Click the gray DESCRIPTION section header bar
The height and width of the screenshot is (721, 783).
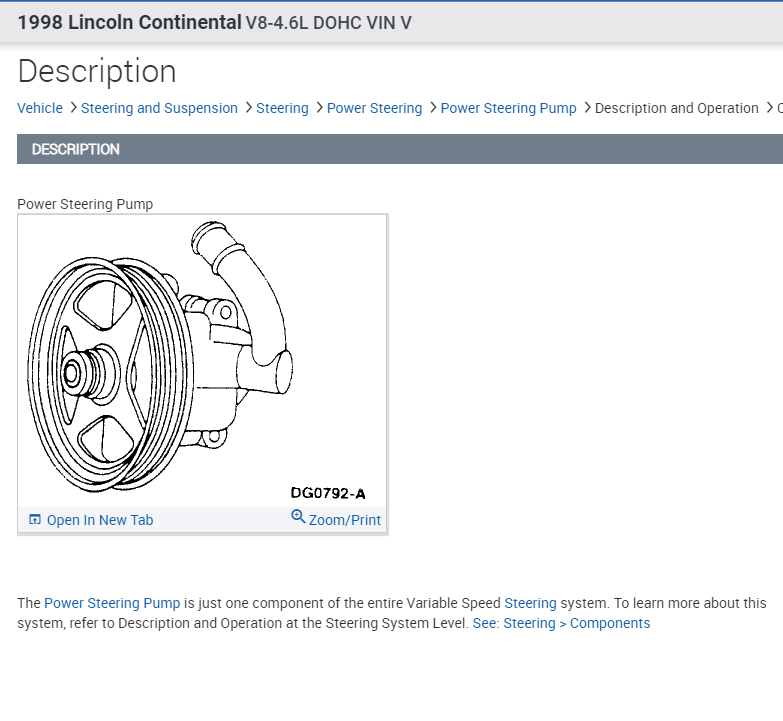click(400, 149)
